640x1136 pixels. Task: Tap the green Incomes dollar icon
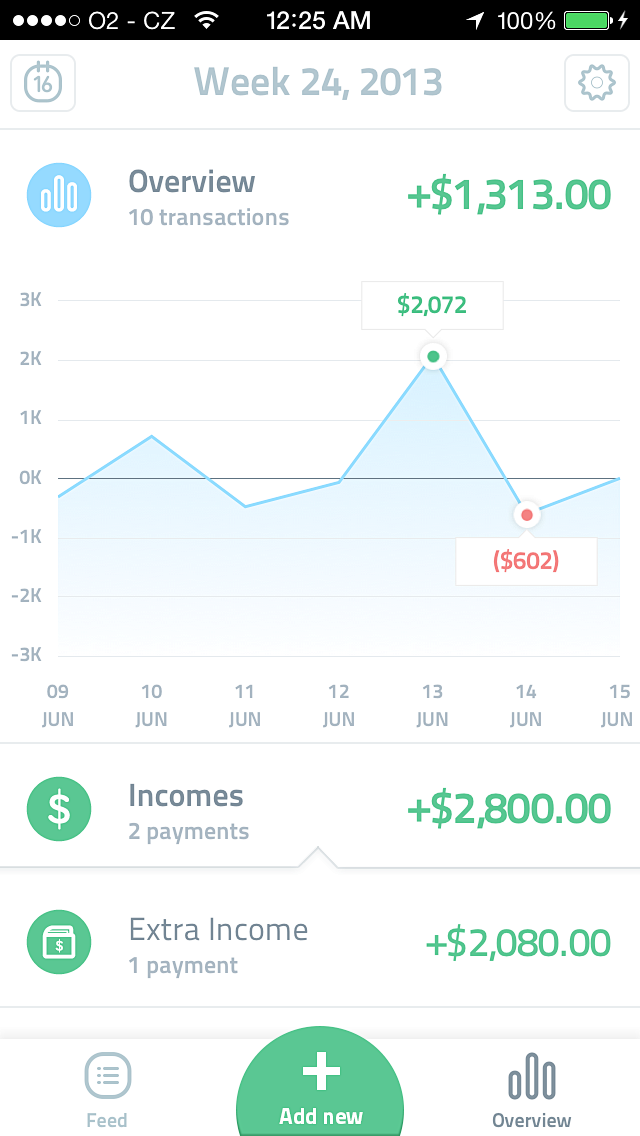point(59,809)
